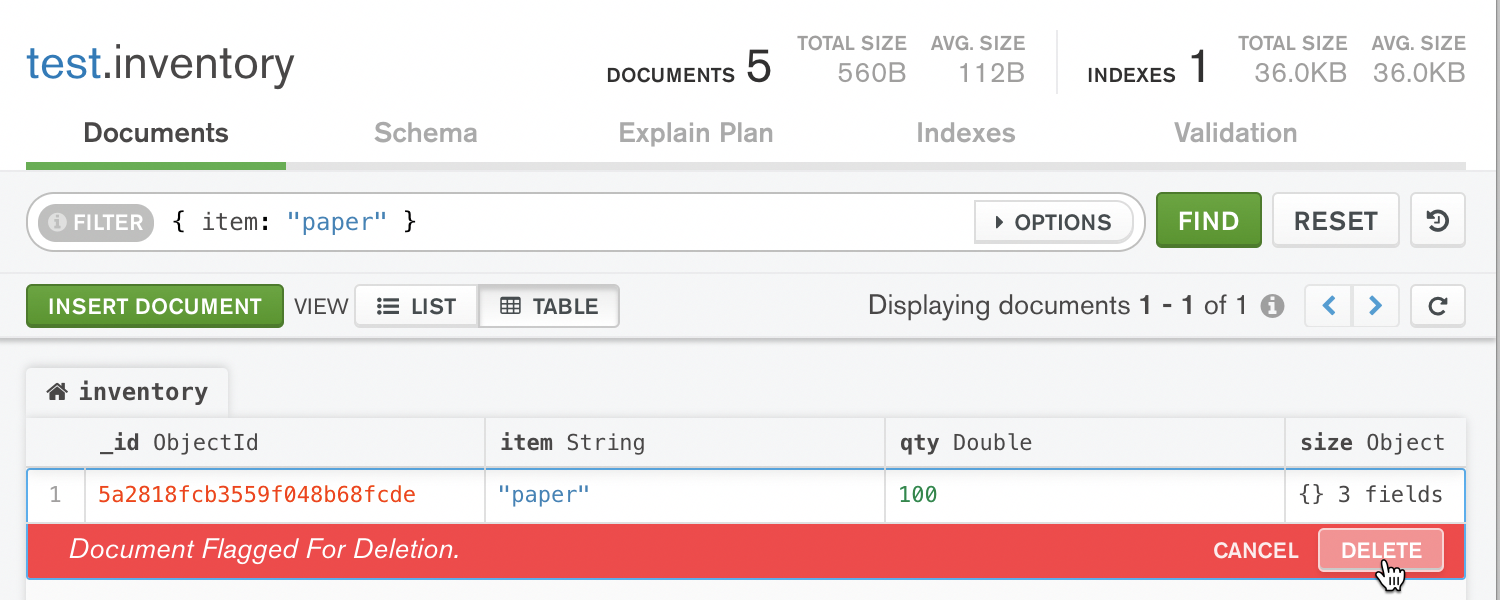The image size is (1500, 600).
Task: Click the home icon in inventory breadcrumb
Action: pos(57,392)
